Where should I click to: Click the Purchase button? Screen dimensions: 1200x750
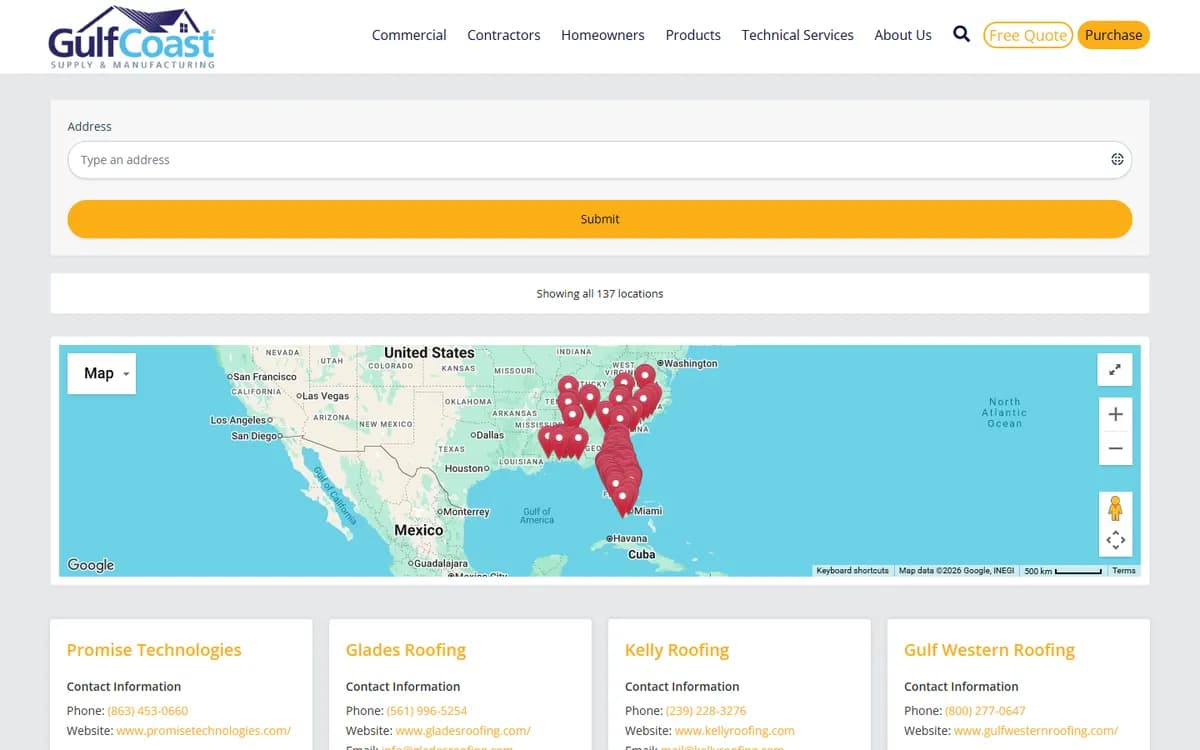1113,35
